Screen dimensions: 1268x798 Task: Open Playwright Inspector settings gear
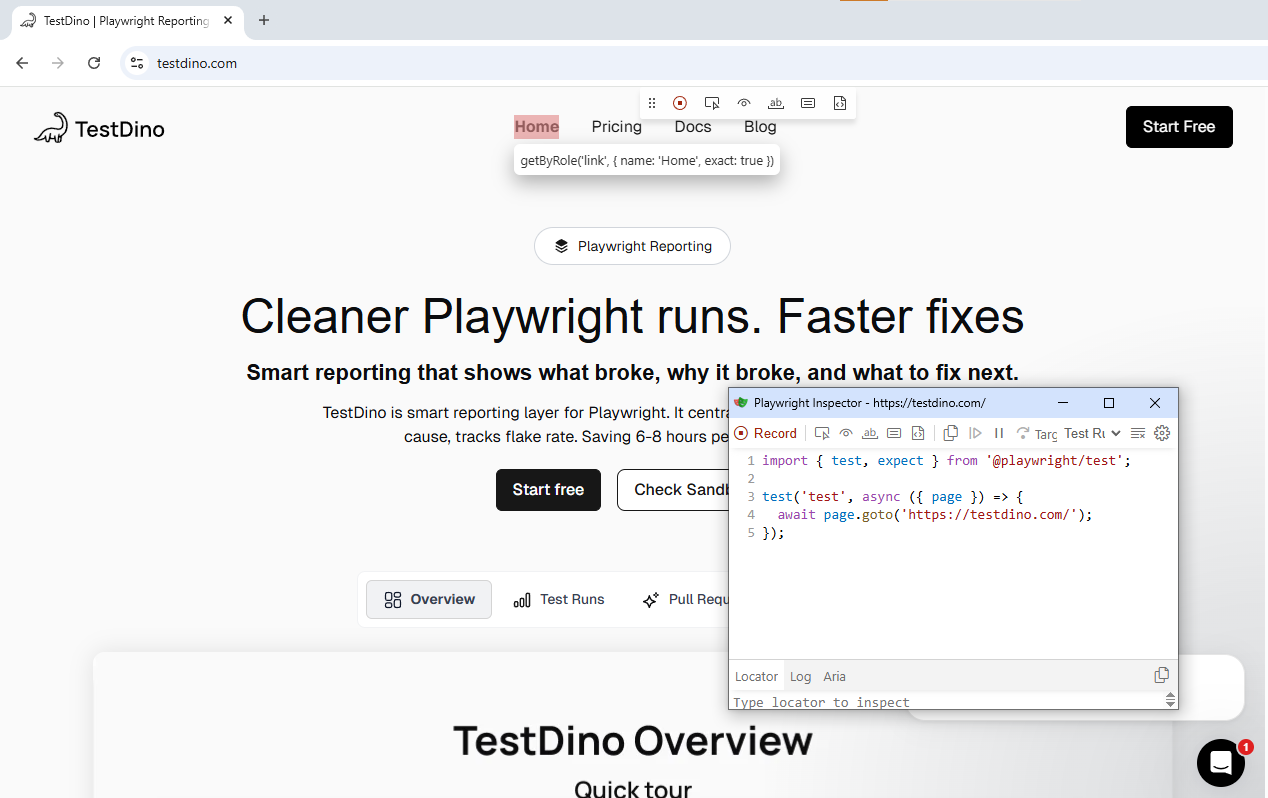1161,433
